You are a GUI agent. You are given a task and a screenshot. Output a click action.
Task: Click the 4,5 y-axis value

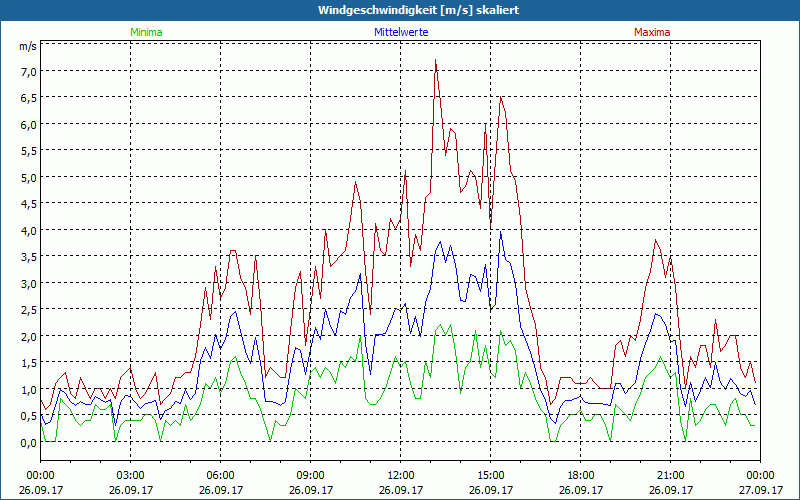[x=29, y=204]
